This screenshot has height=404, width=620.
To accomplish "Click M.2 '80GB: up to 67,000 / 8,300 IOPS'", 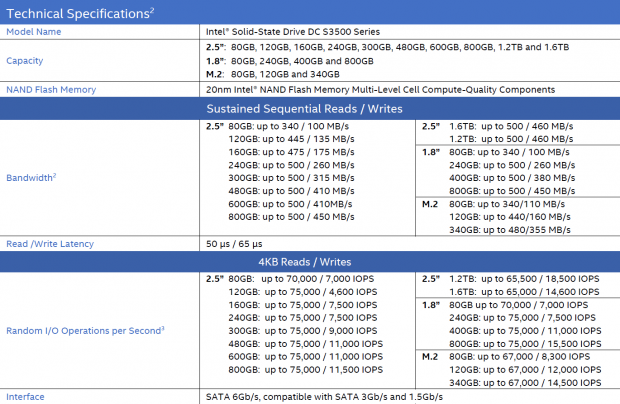I will tap(520, 357).
